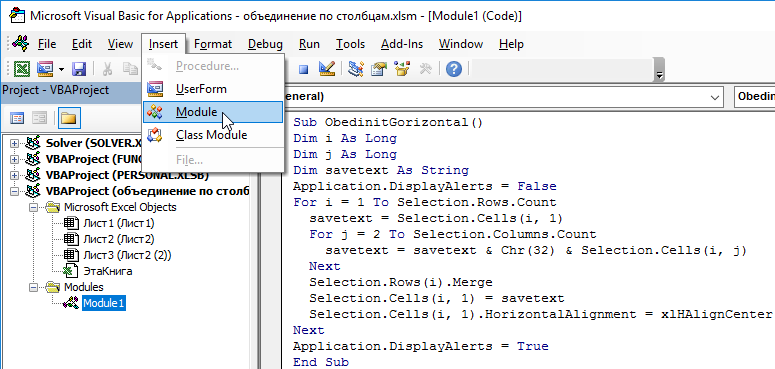
Task: Open the Obedin... procedure dropdown box
Action: [x=755, y=97]
